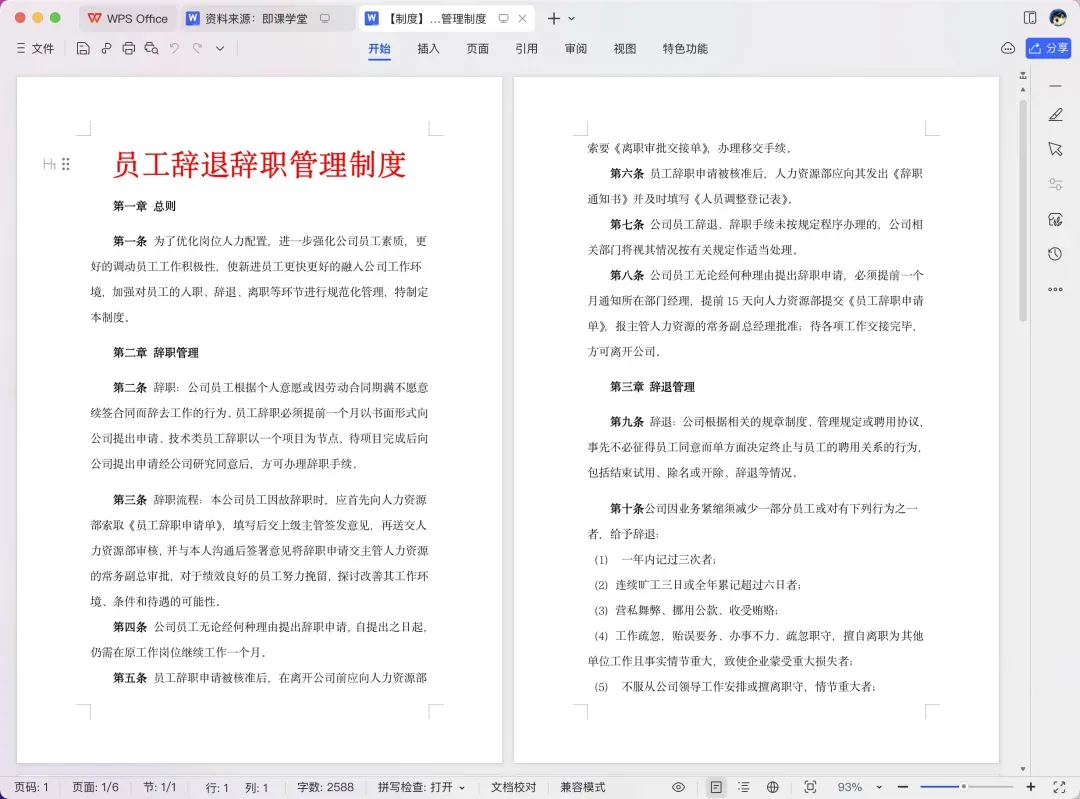Click the split-view marker above the scrollbar
The width and height of the screenshot is (1080, 799).
pyautogui.click(x=1023, y=75)
